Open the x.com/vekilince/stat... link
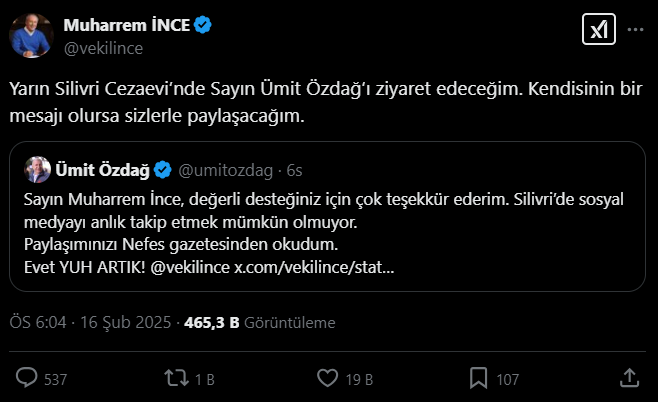 pyautogui.click(x=313, y=268)
